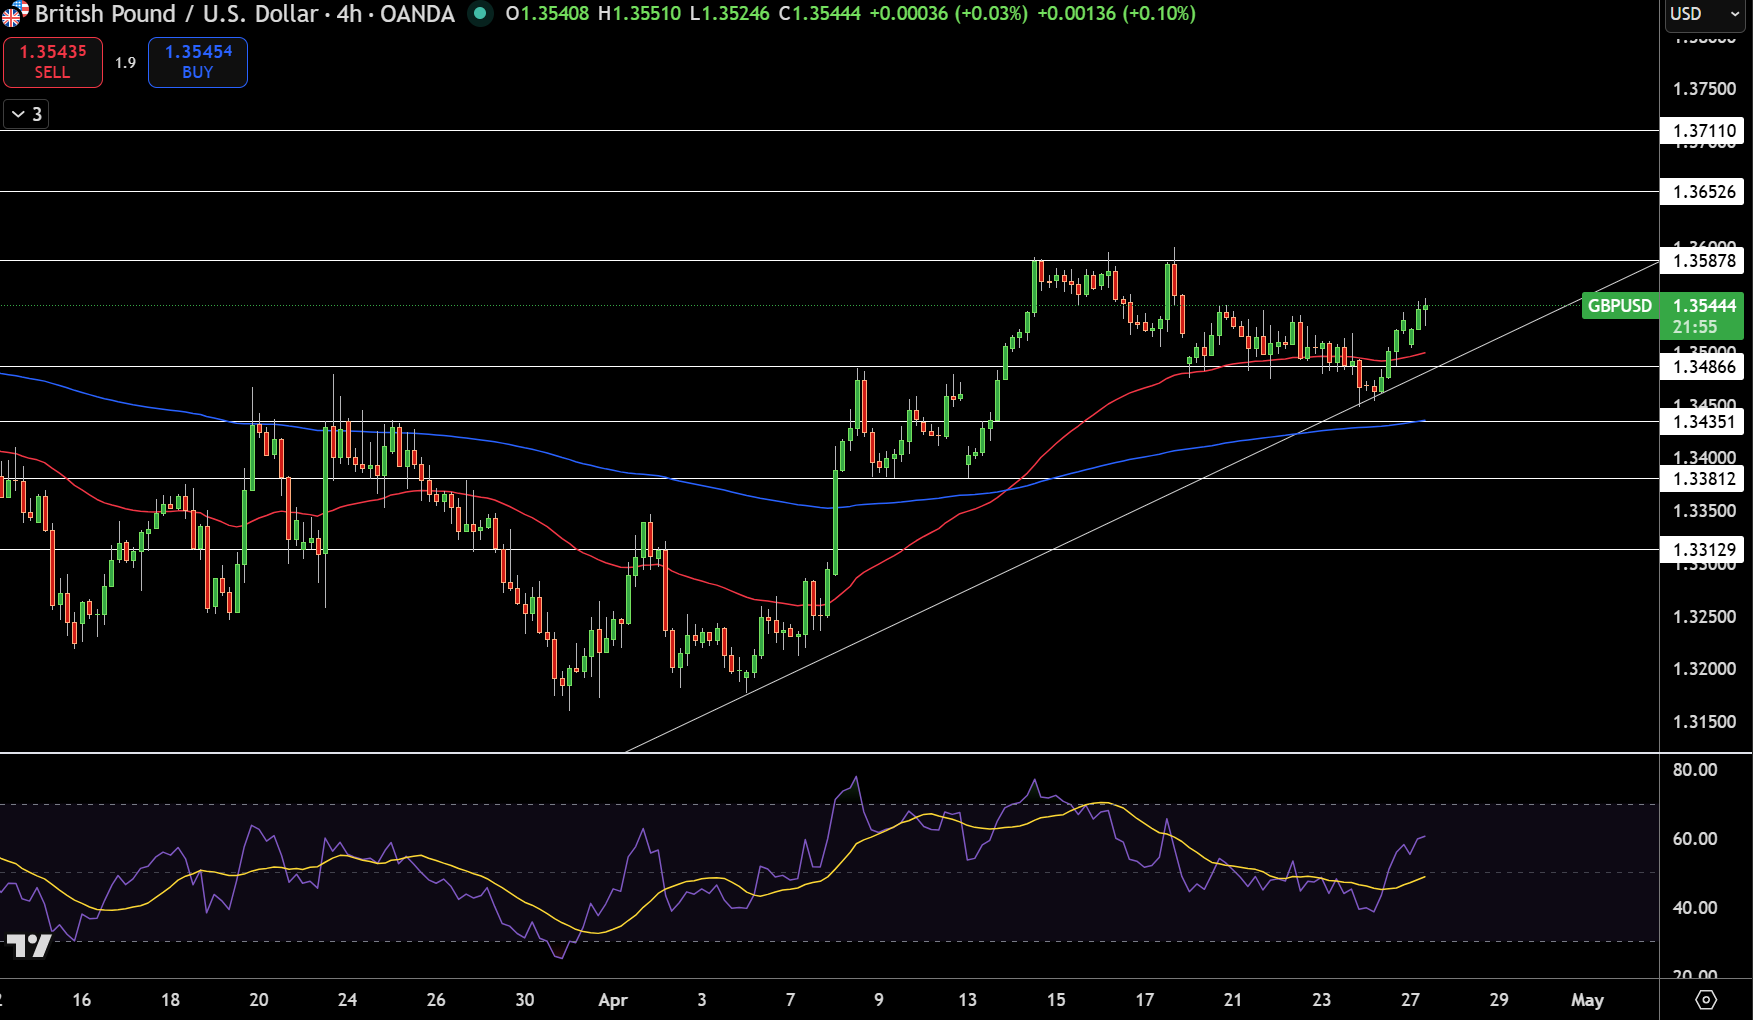
Task: Click the British Pound flag icon
Action: pyautogui.click(x=15, y=14)
